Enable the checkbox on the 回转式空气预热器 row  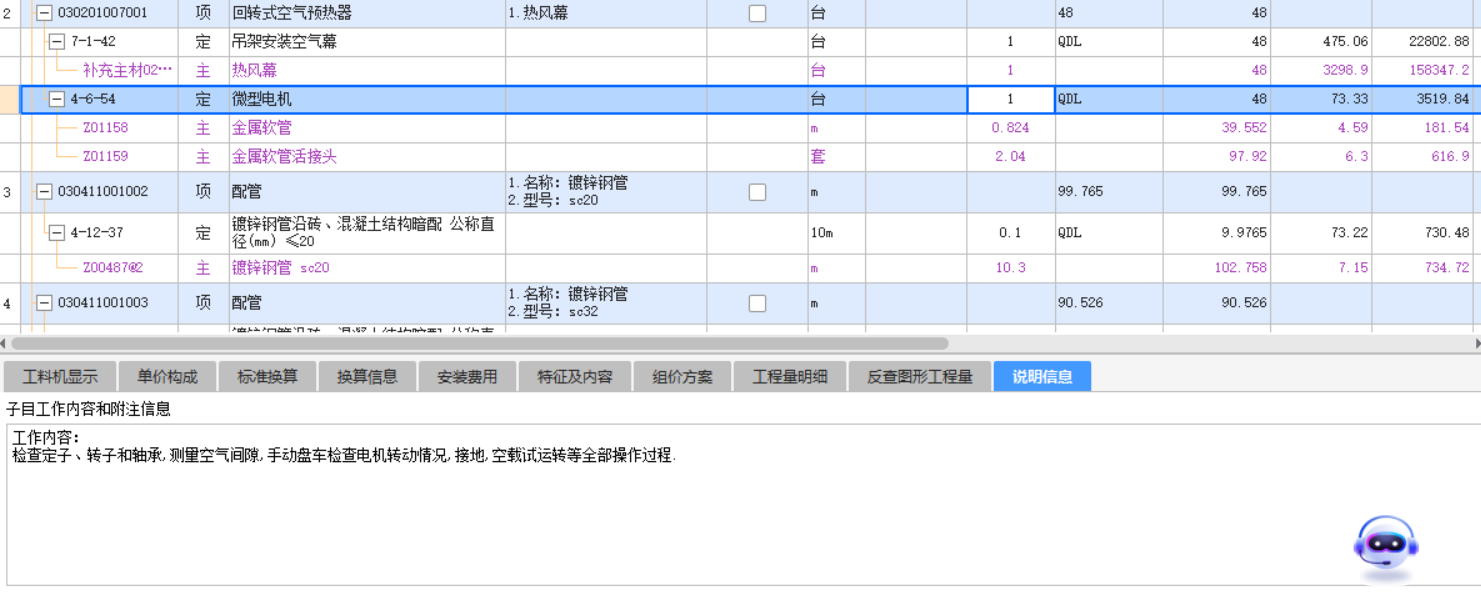[x=757, y=13]
